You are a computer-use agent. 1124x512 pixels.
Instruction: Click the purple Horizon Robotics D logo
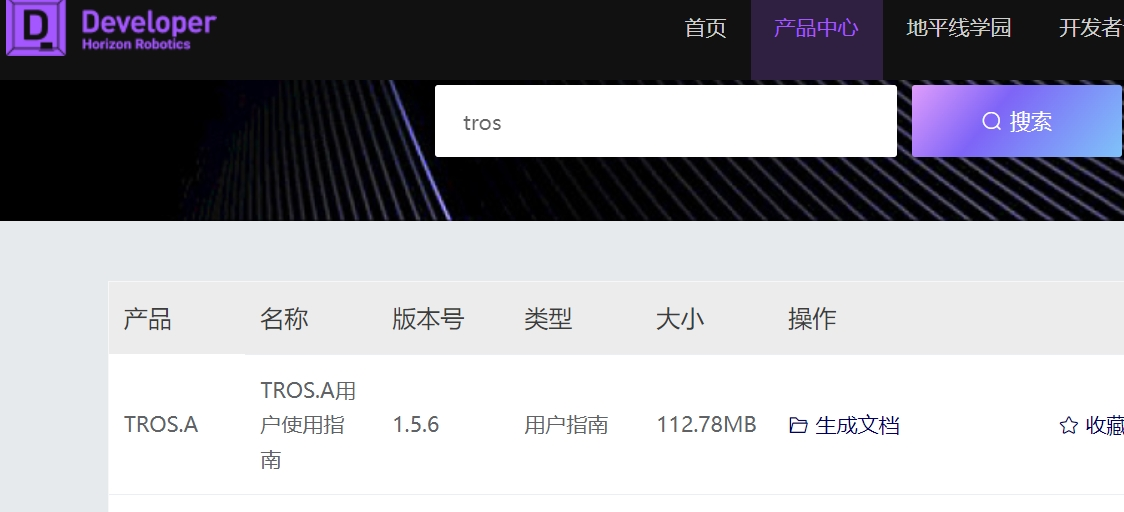coord(36,27)
